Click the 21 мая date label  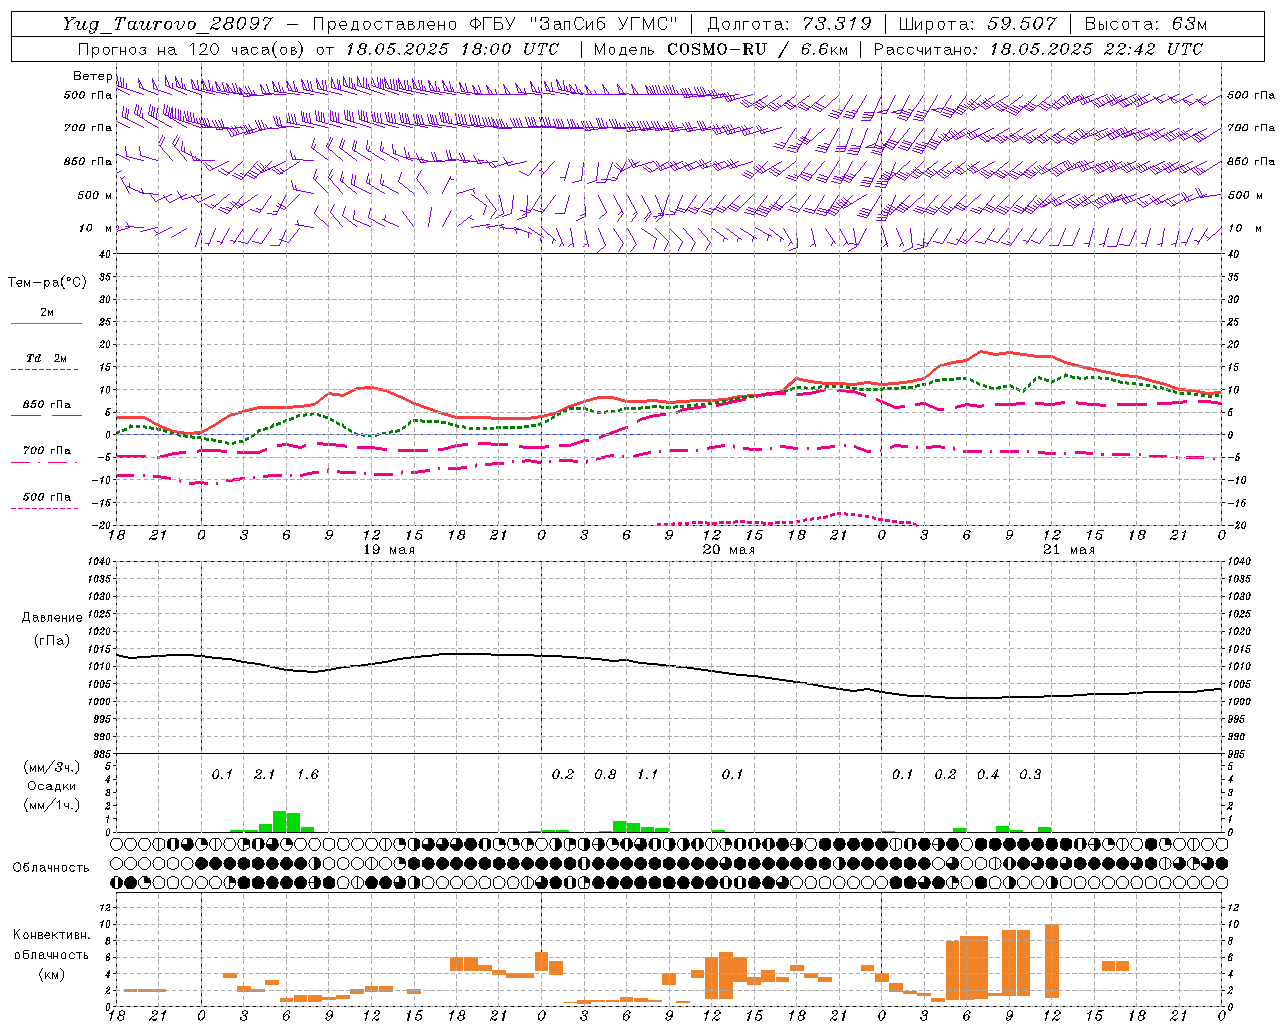(x=1069, y=550)
